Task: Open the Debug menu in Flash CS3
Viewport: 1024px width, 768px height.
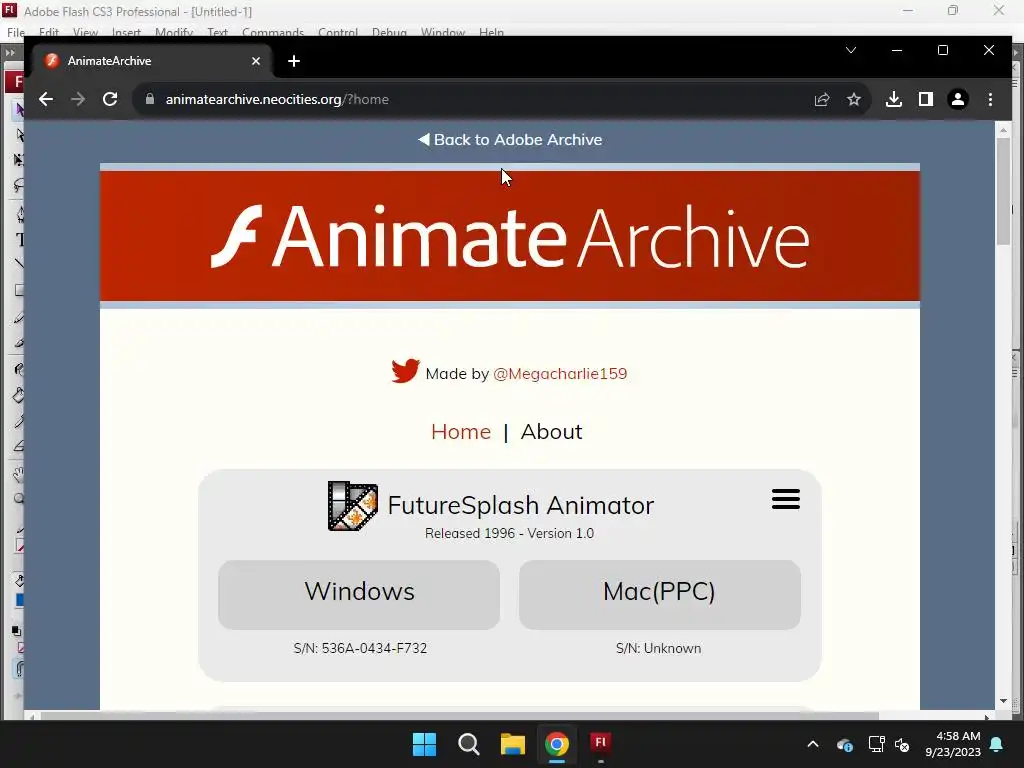Action: pos(389,32)
